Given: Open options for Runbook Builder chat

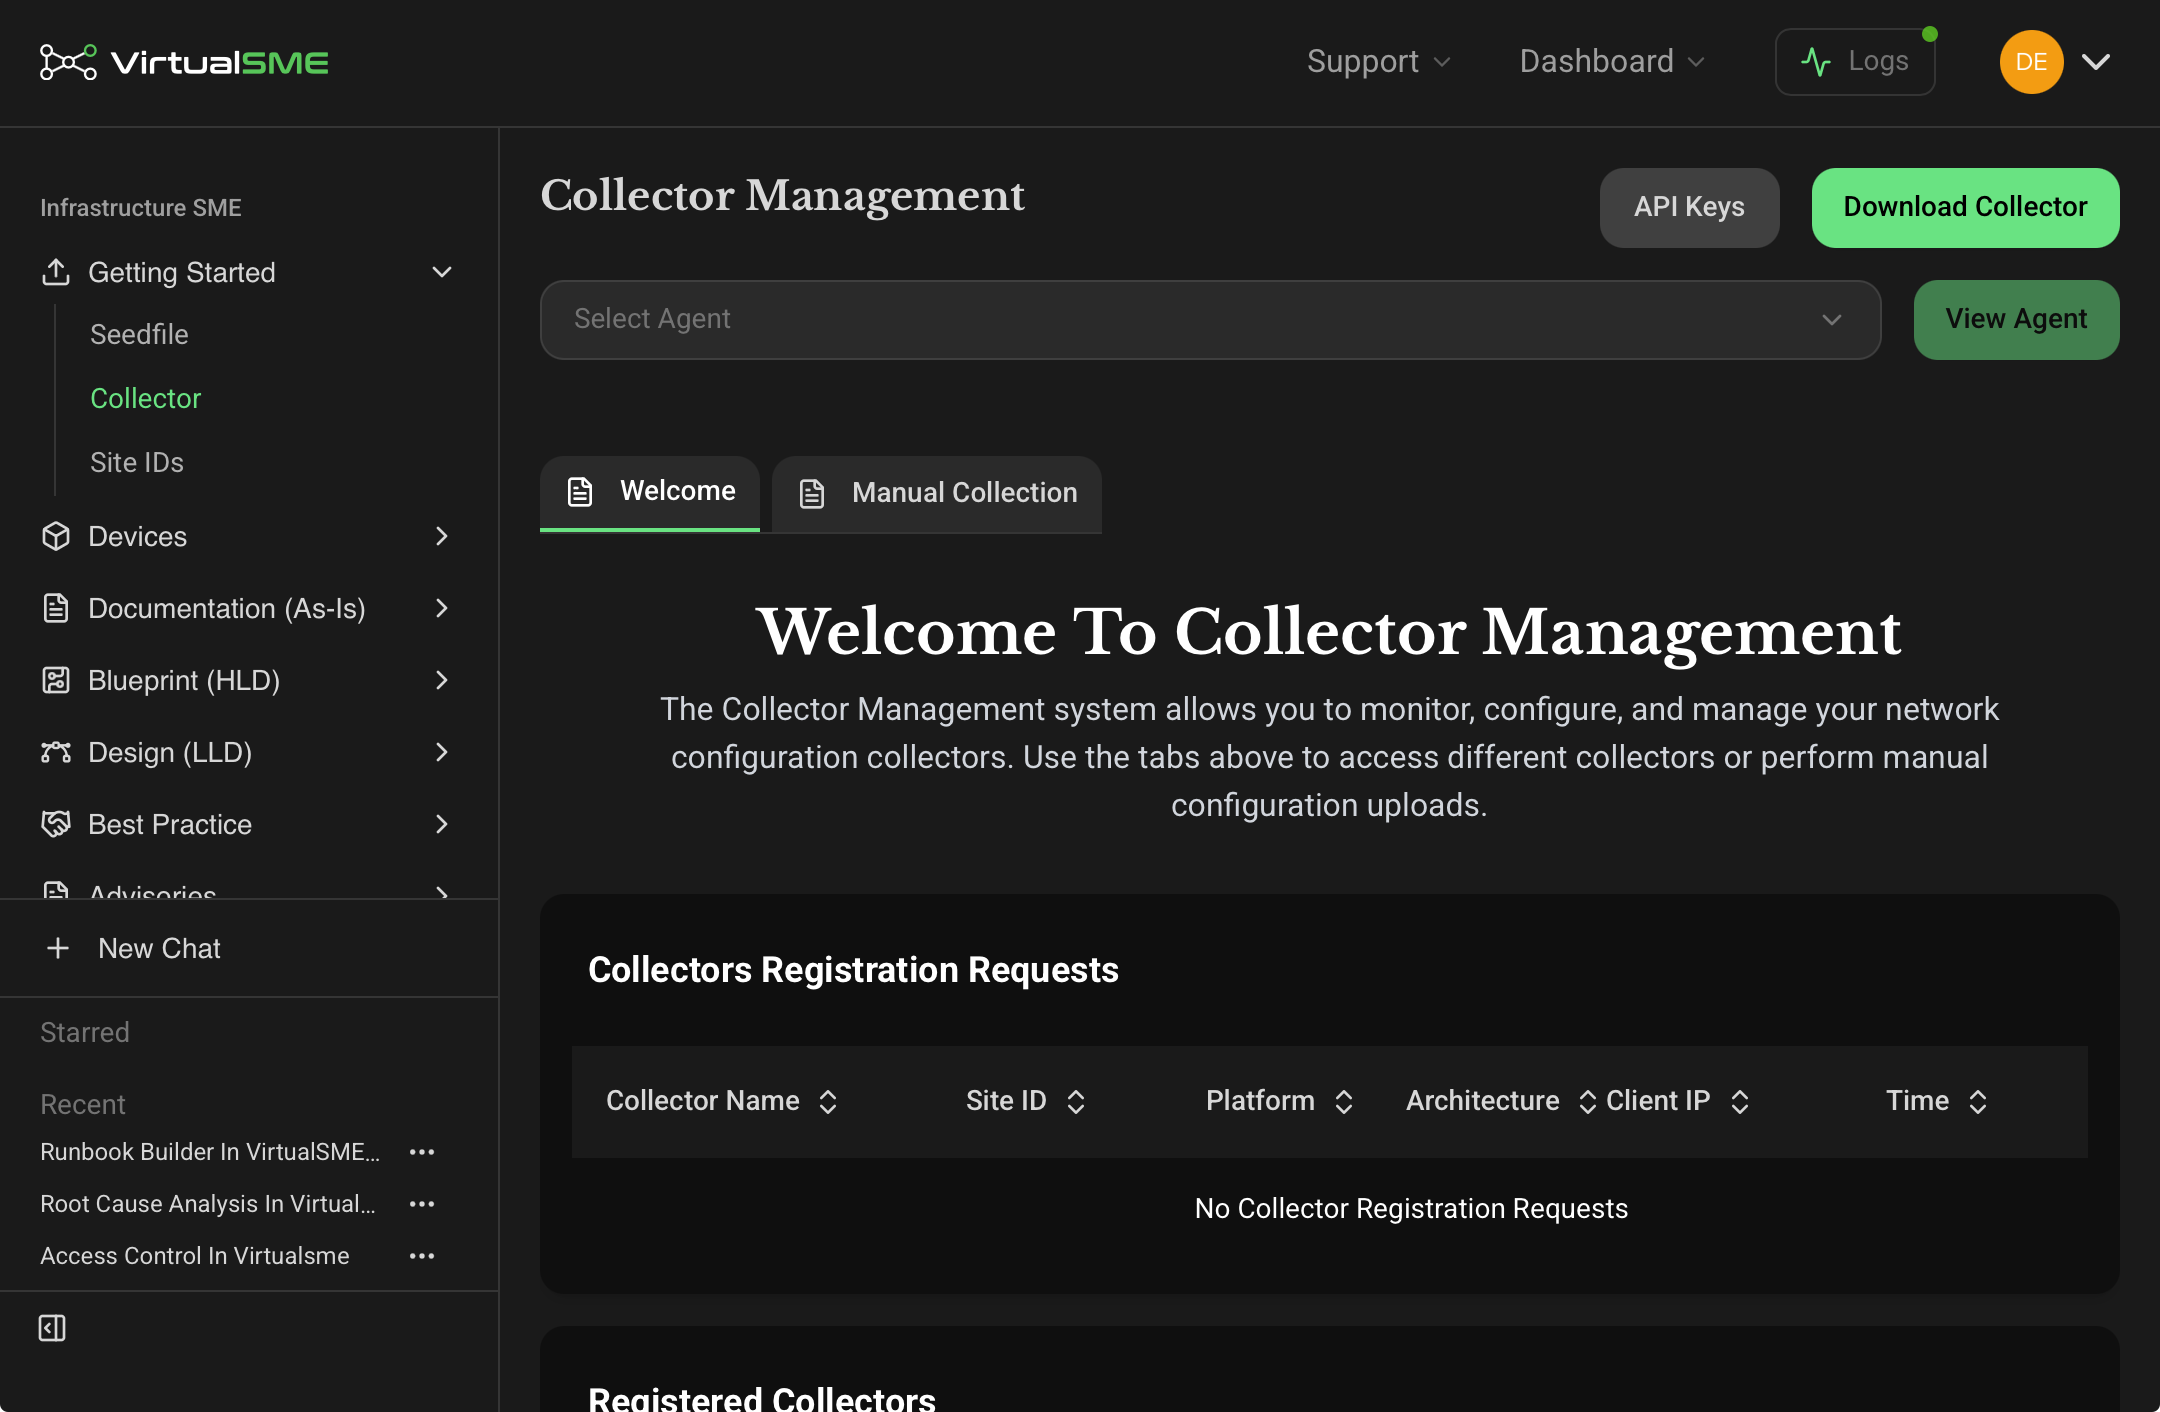Looking at the screenshot, I should coord(422,1152).
